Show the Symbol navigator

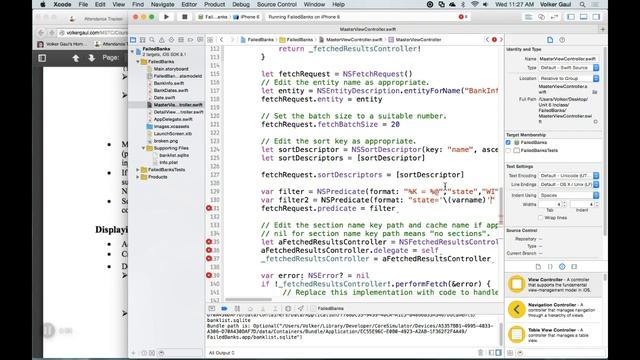pyautogui.click(x=142, y=40)
